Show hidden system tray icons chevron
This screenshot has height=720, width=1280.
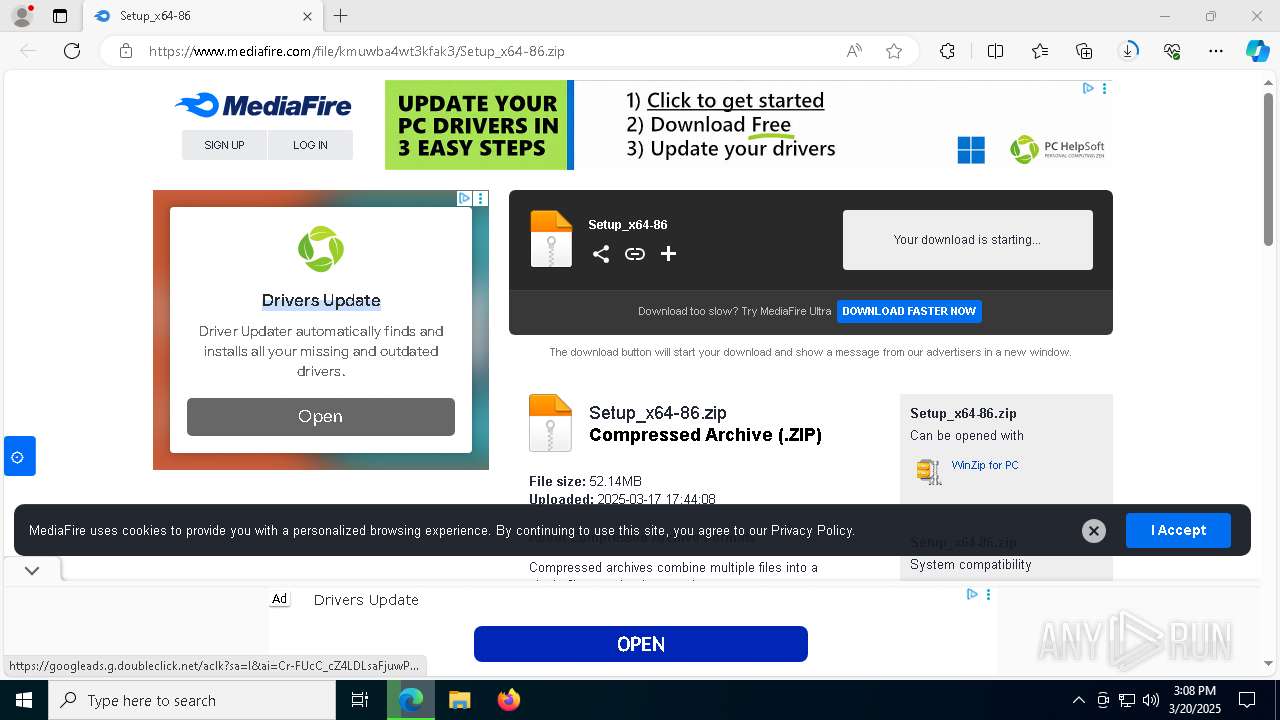click(x=1078, y=700)
